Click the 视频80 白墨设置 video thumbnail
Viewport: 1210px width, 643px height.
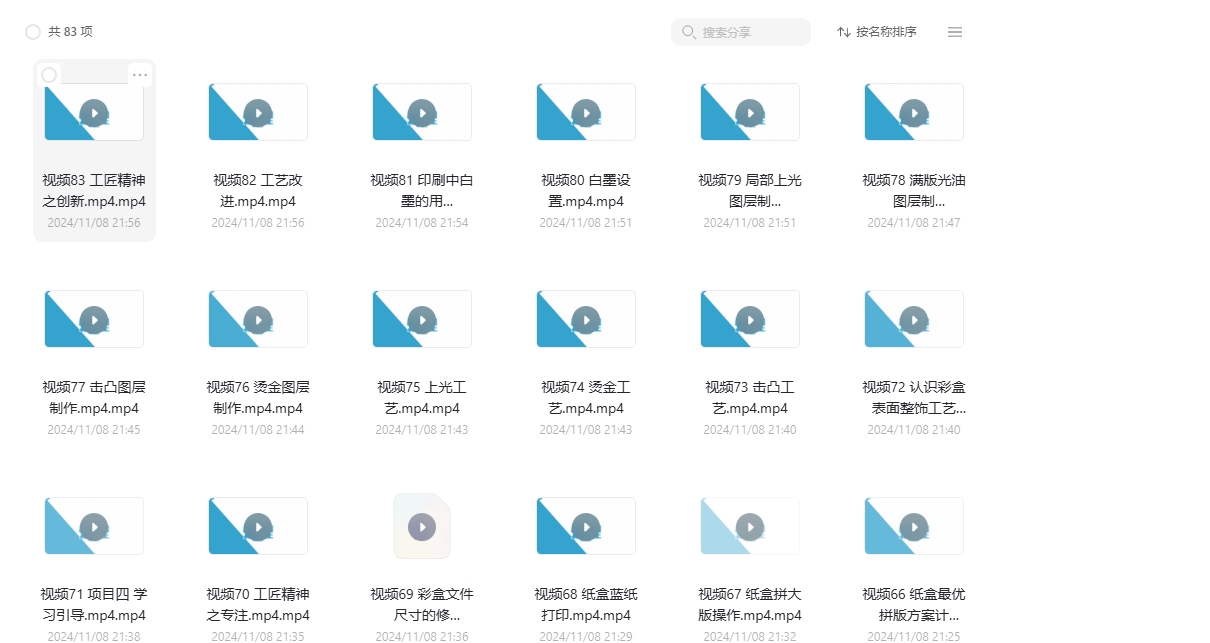pyautogui.click(x=585, y=112)
